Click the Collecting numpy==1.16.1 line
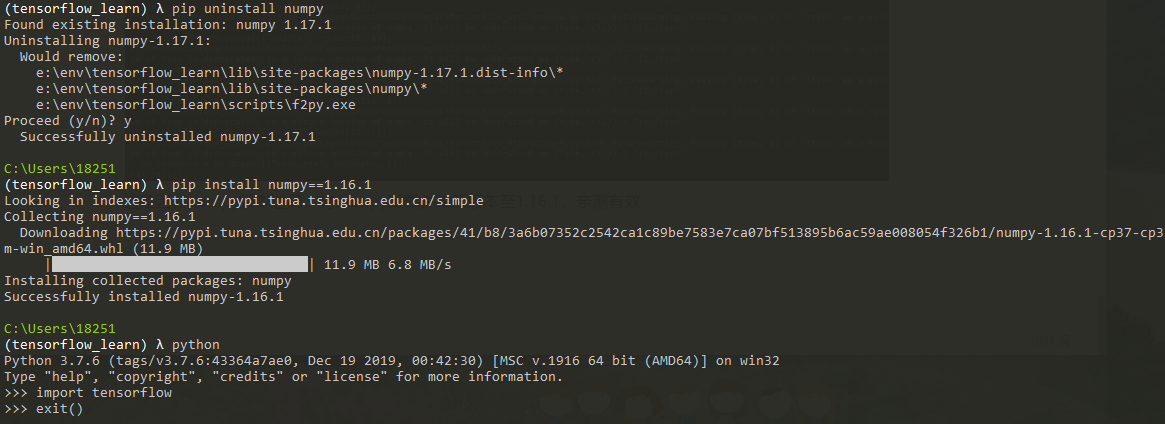 click(100, 216)
